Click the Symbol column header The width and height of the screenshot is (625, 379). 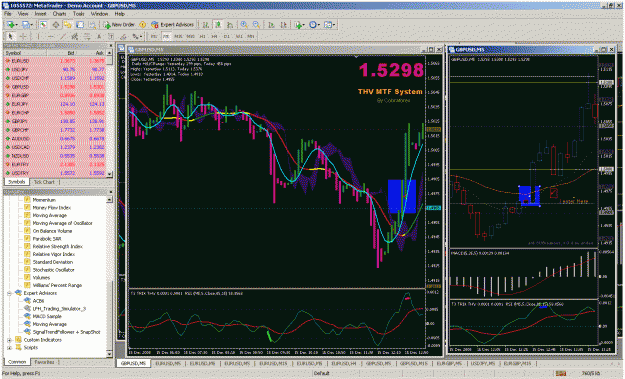pyautogui.click(x=25, y=53)
